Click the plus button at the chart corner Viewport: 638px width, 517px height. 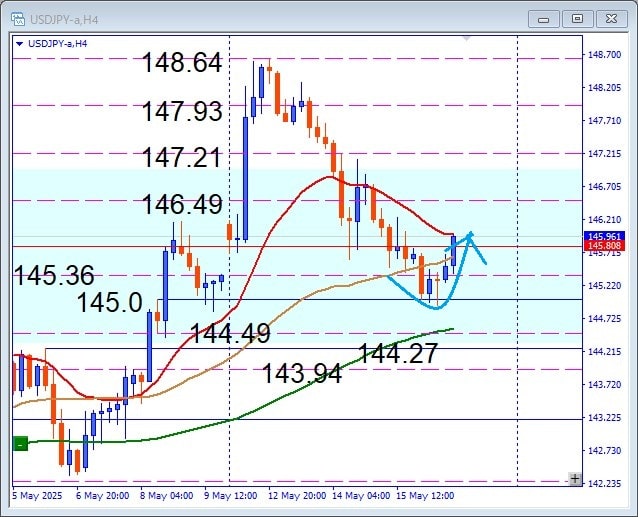click(575, 478)
